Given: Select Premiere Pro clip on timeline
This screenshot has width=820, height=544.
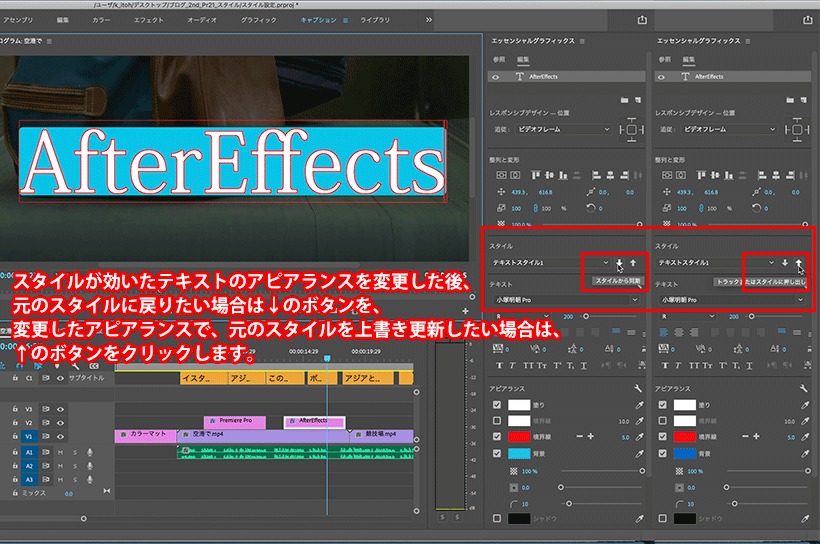Looking at the screenshot, I should 235,422.
